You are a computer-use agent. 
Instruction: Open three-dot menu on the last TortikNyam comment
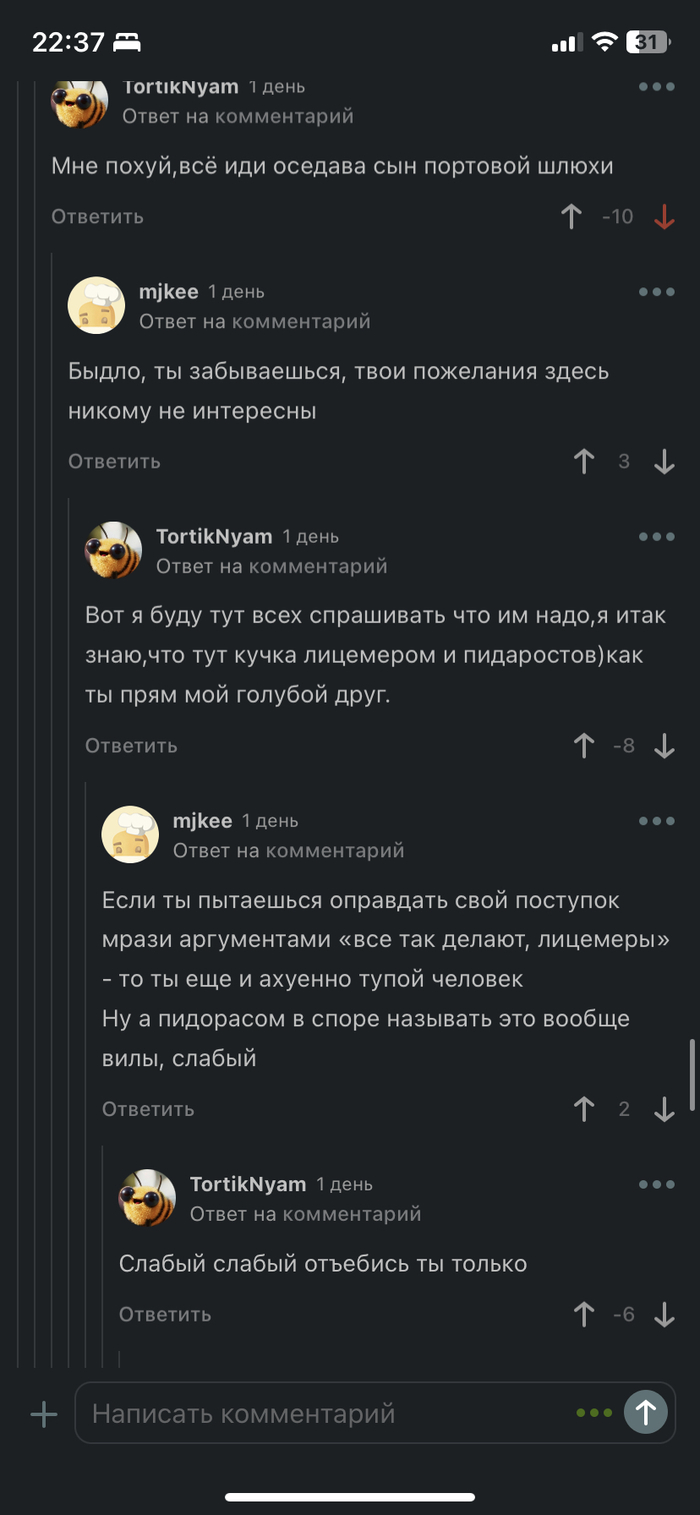657,1184
